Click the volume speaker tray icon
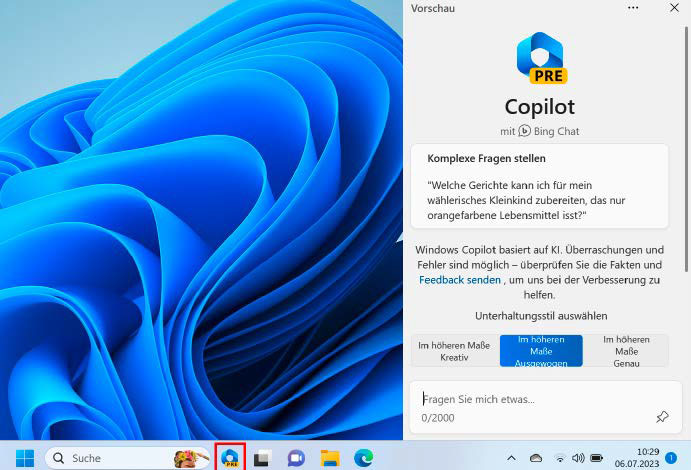 click(x=578, y=458)
